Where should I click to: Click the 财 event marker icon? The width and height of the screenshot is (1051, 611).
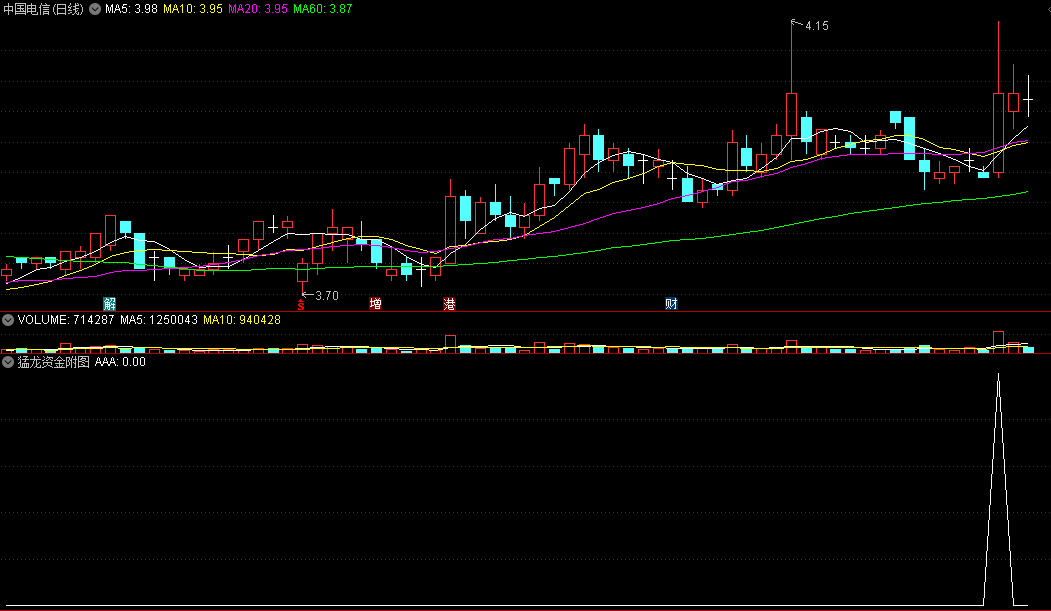click(672, 303)
